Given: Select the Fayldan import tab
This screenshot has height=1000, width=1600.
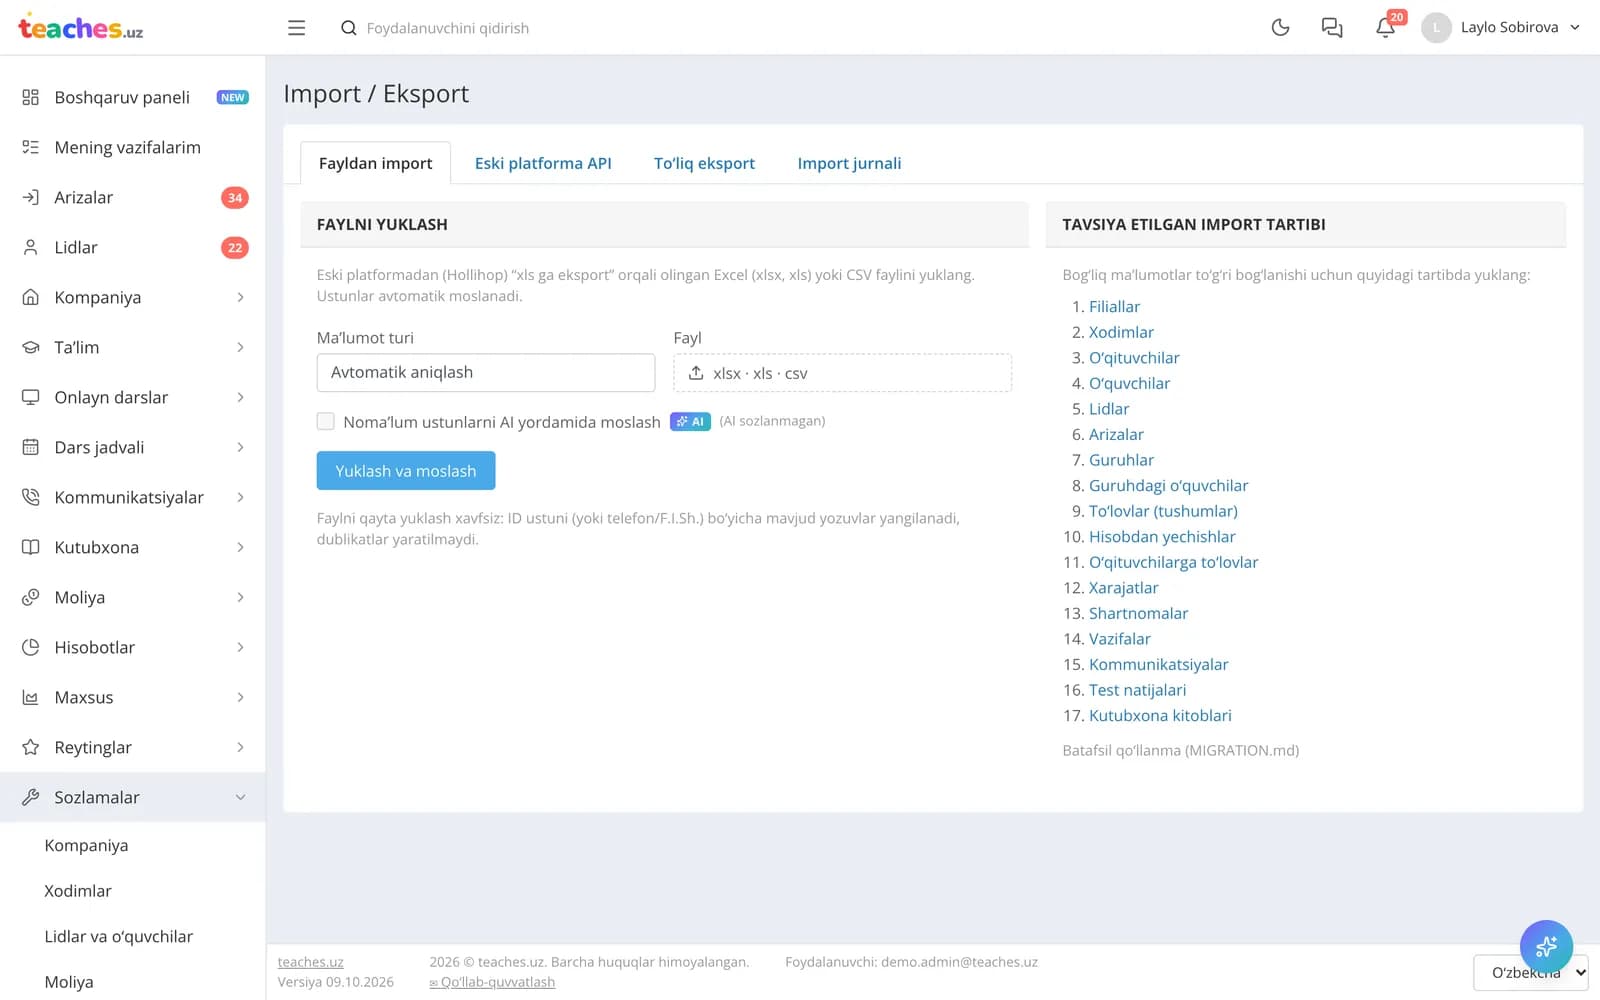Looking at the screenshot, I should [x=376, y=163].
